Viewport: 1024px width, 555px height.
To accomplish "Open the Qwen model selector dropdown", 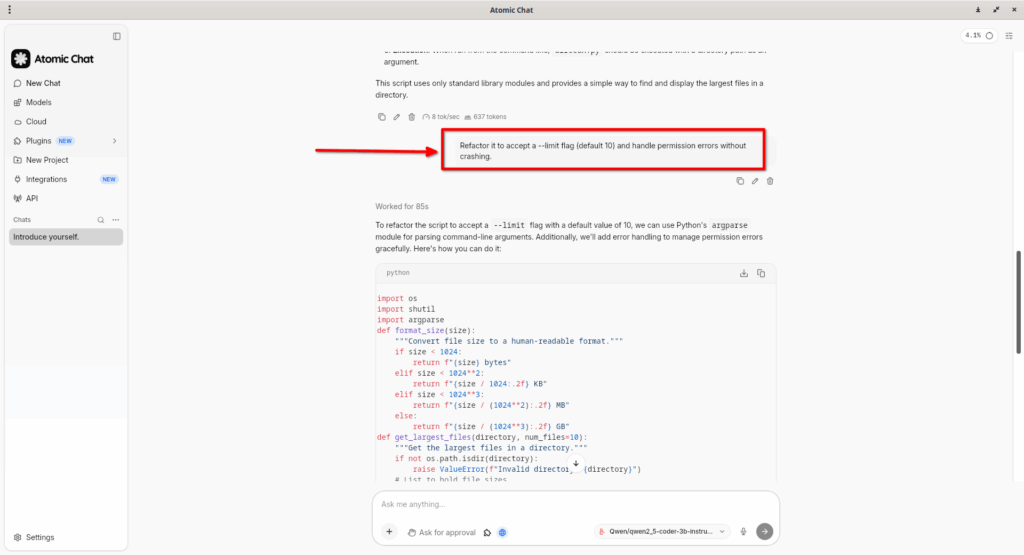I will pyautogui.click(x=662, y=531).
